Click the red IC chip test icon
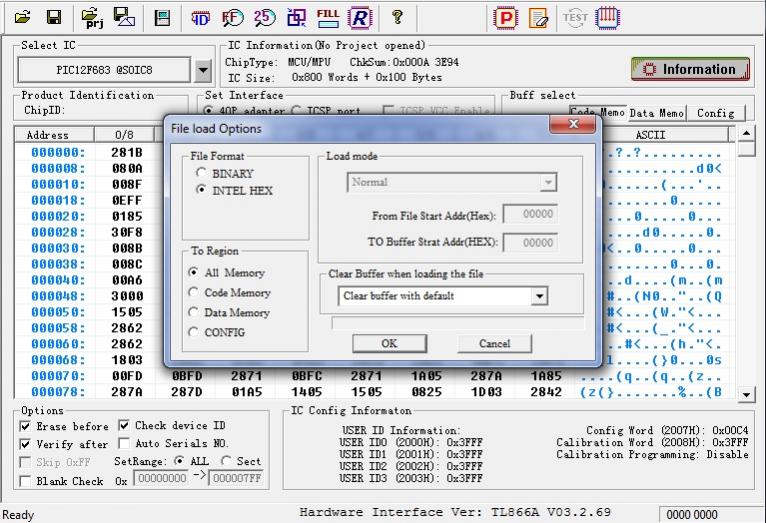Viewport: 766px width, 523px height. 607,17
